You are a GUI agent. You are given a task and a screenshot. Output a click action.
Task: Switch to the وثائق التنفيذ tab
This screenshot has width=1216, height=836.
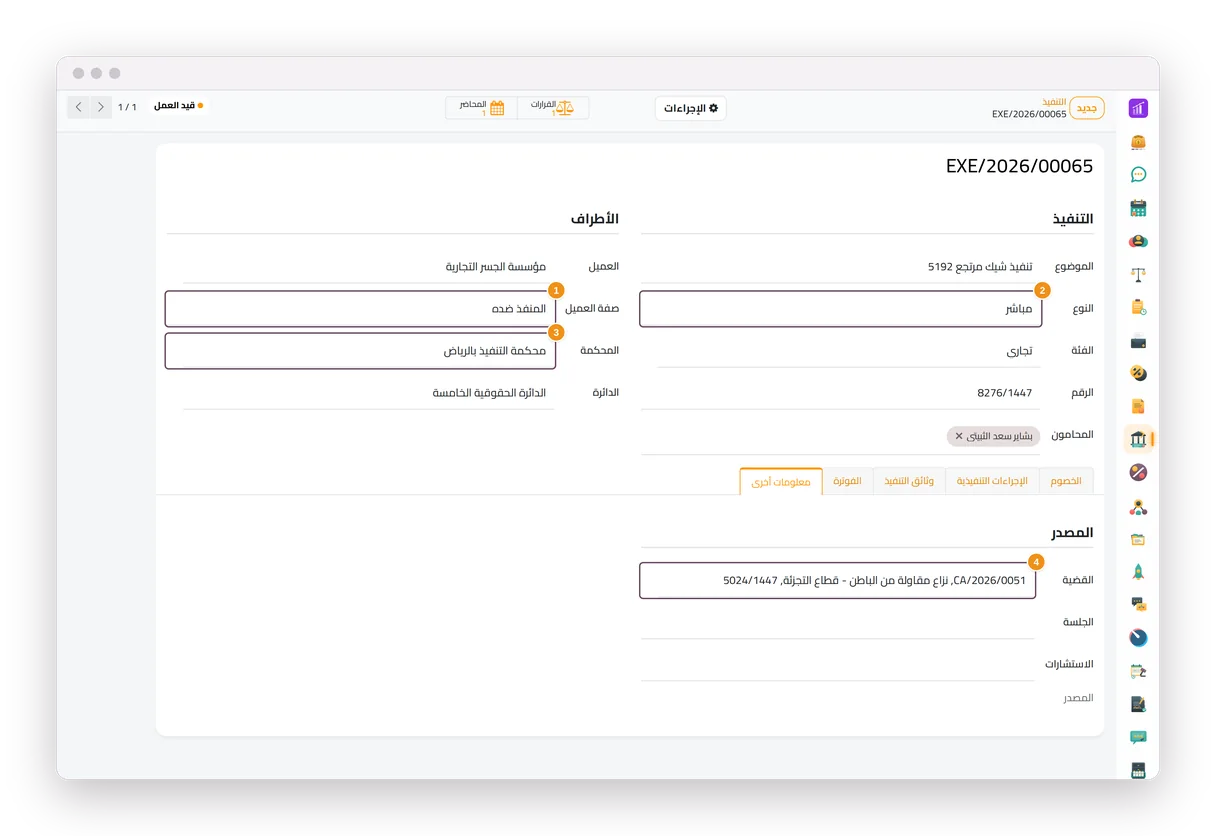pyautogui.click(x=909, y=481)
